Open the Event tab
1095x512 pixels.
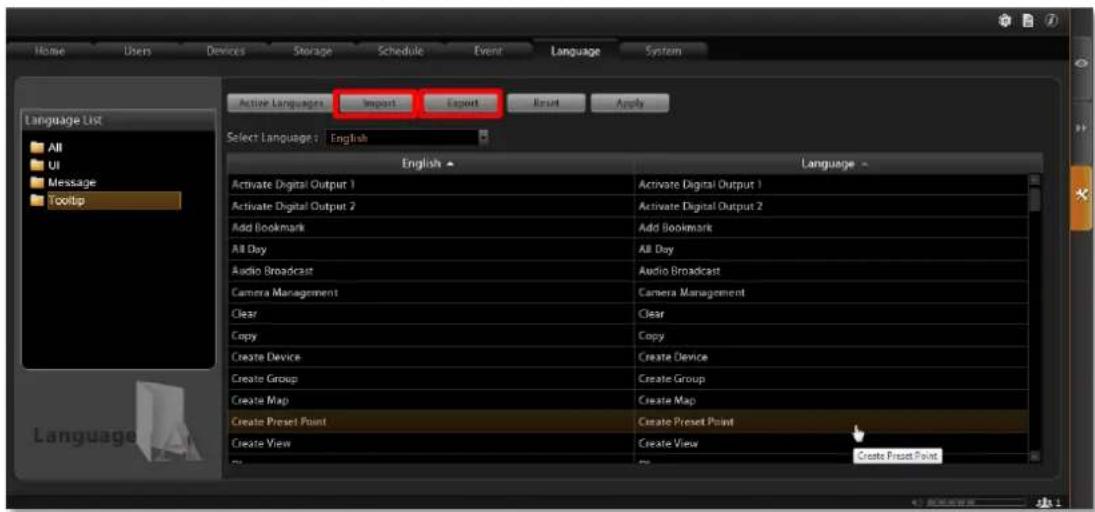[x=487, y=51]
